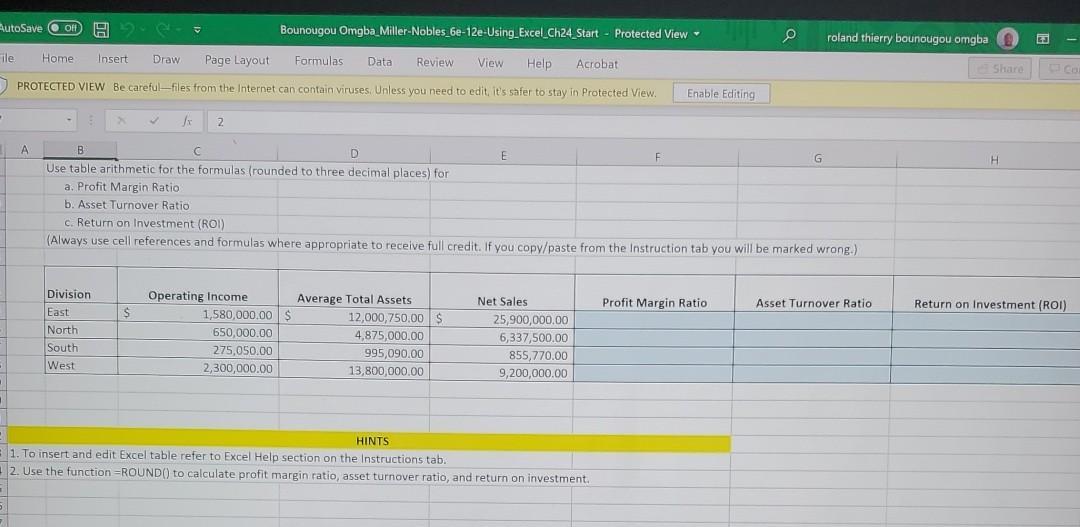Select the cell containing 13,800,000.00
The width and height of the screenshot is (1080, 527).
coord(354,371)
